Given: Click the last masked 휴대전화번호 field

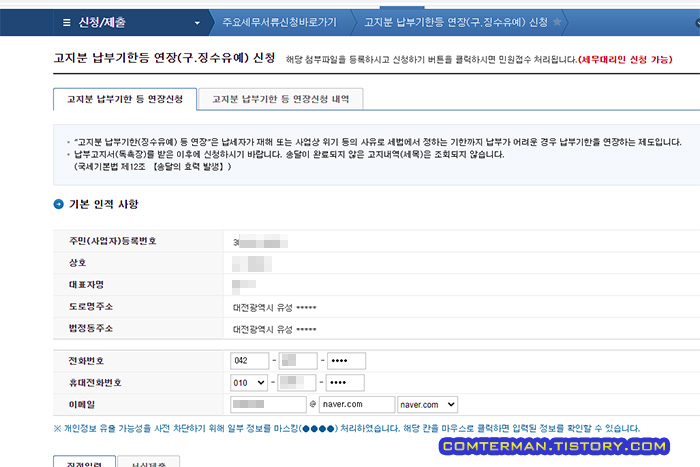Looking at the screenshot, I should (x=345, y=383).
